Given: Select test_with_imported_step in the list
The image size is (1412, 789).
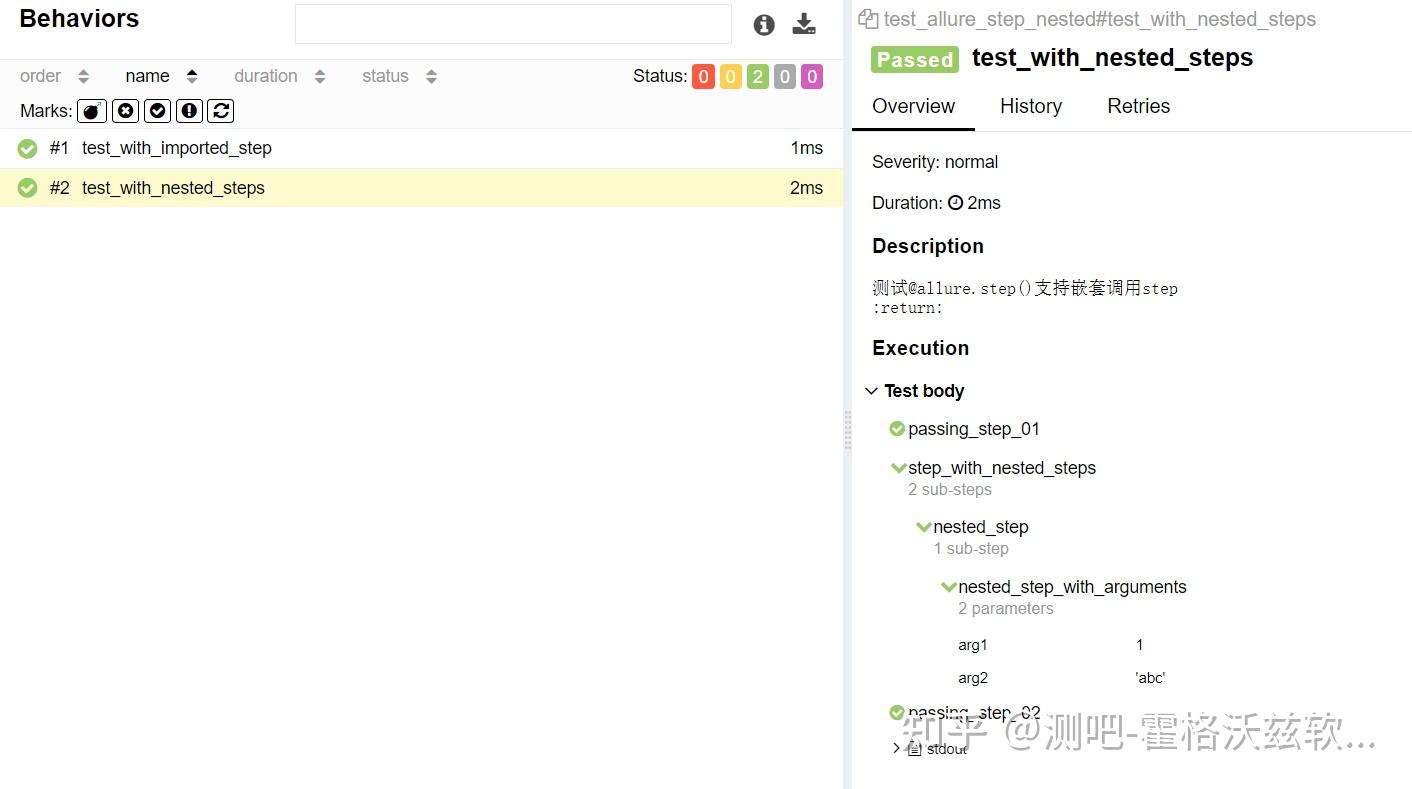Looking at the screenshot, I should 421,148.
